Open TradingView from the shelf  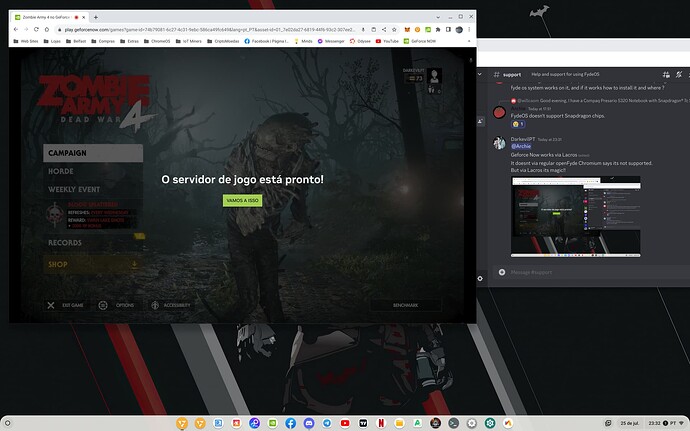(363, 423)
